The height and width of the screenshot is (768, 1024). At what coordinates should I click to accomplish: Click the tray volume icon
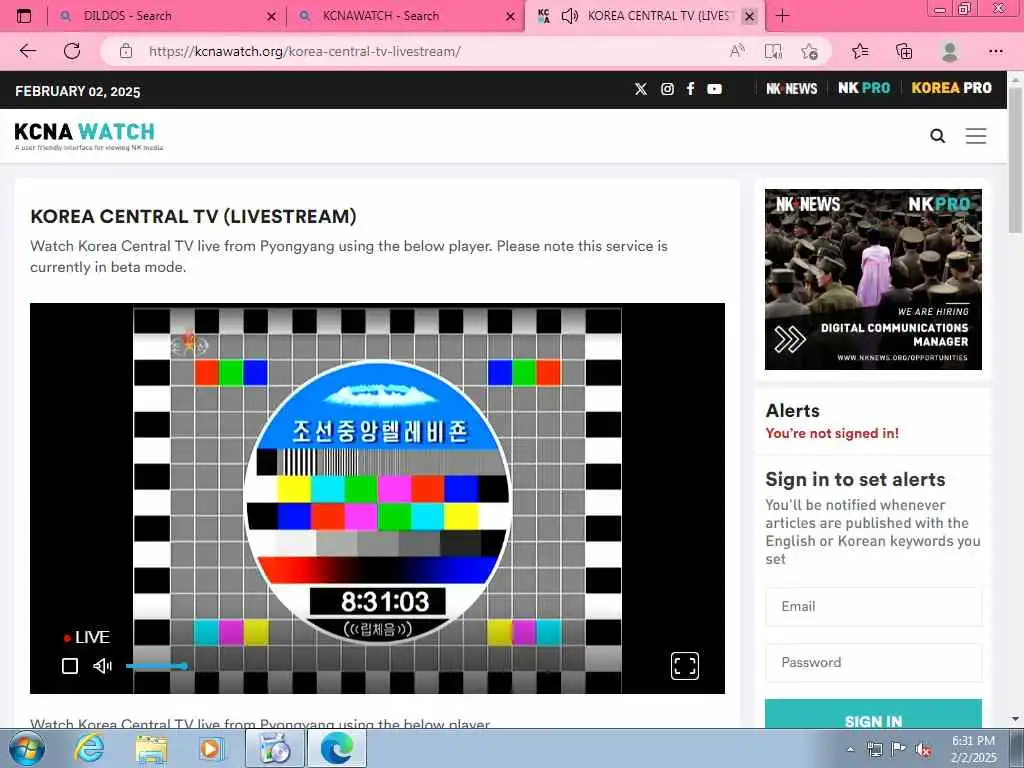pos(922,750)
